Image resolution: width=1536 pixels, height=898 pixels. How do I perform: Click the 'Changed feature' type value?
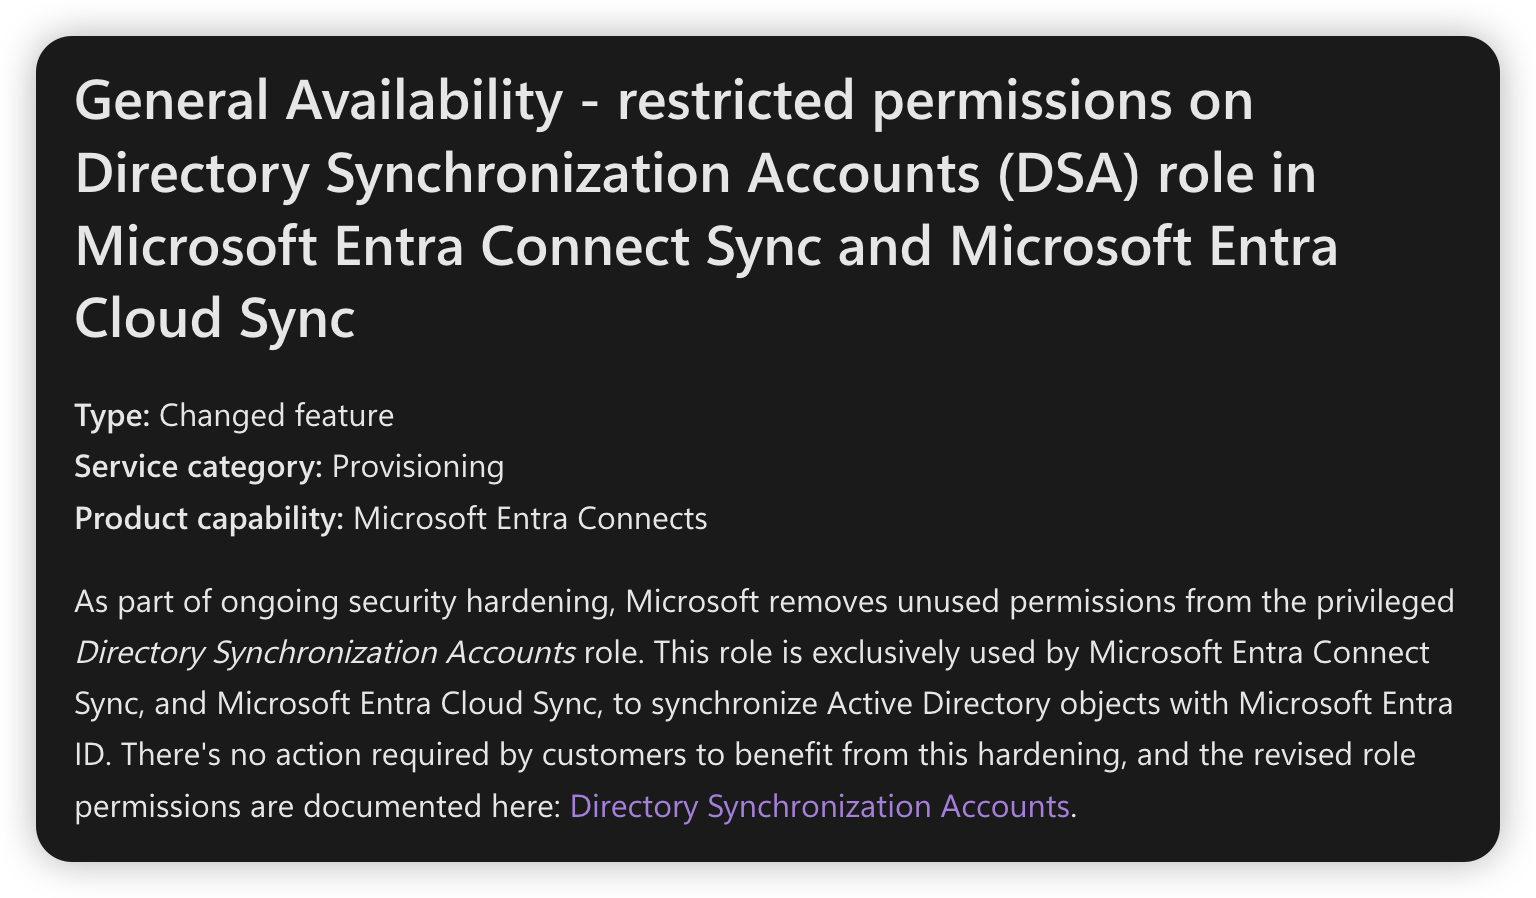tap(276, 415)
